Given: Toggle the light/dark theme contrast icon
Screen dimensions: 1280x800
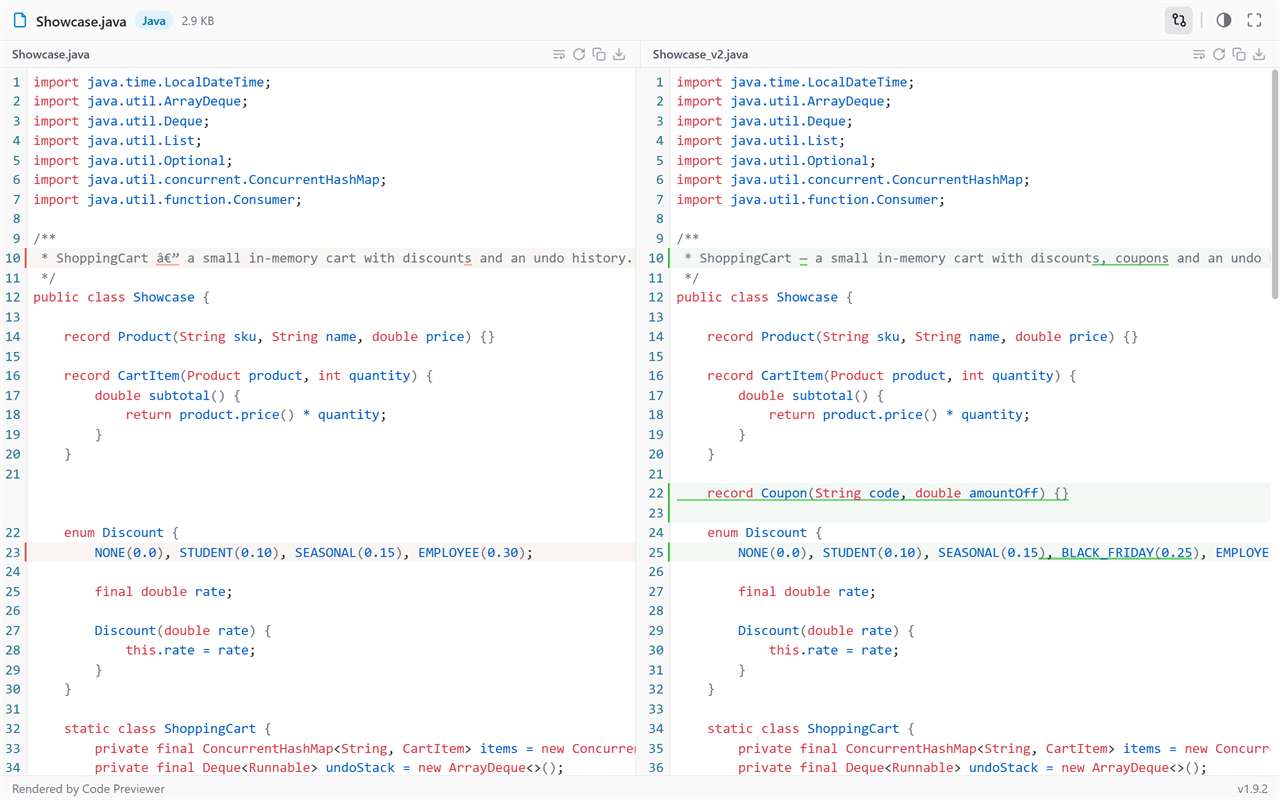Looking at the screenshot, I should pos(1224,20).
